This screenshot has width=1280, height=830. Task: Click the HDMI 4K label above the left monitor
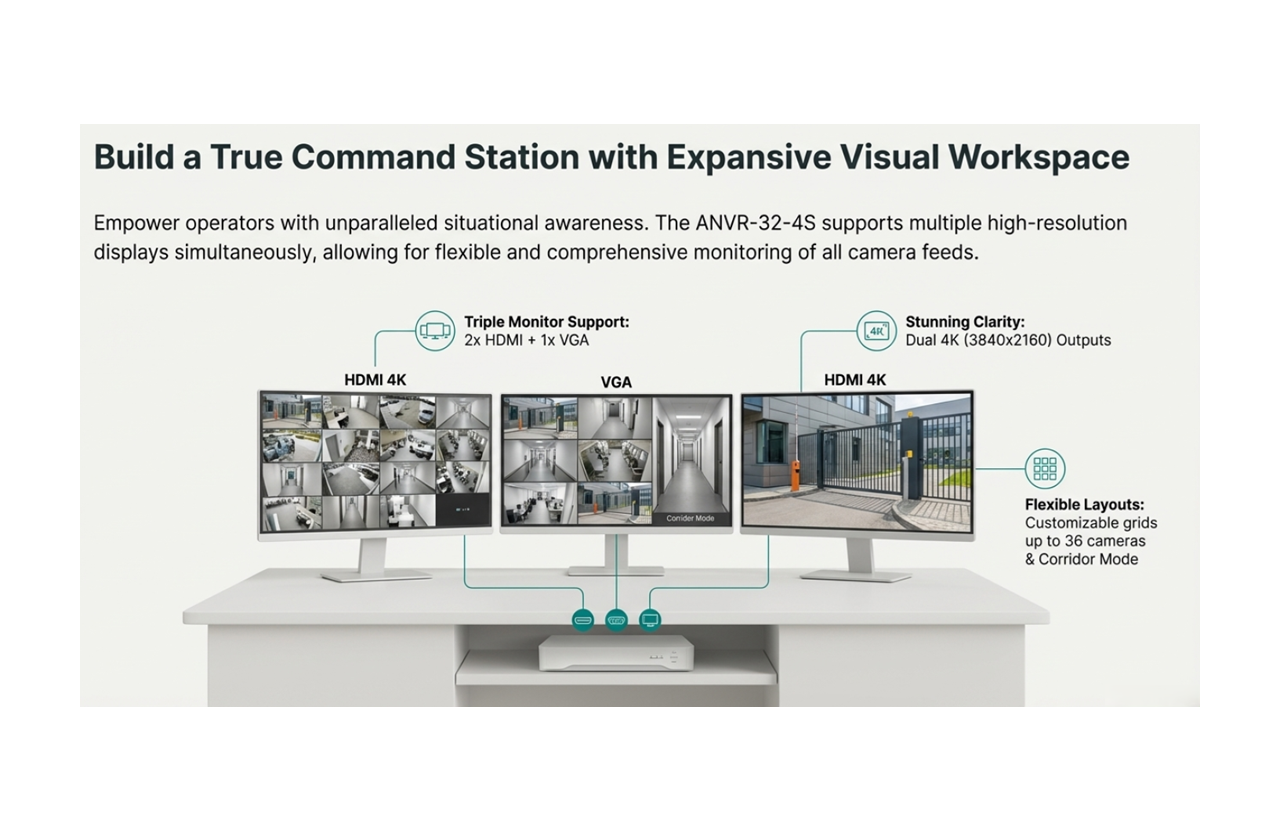click(375, 380)
